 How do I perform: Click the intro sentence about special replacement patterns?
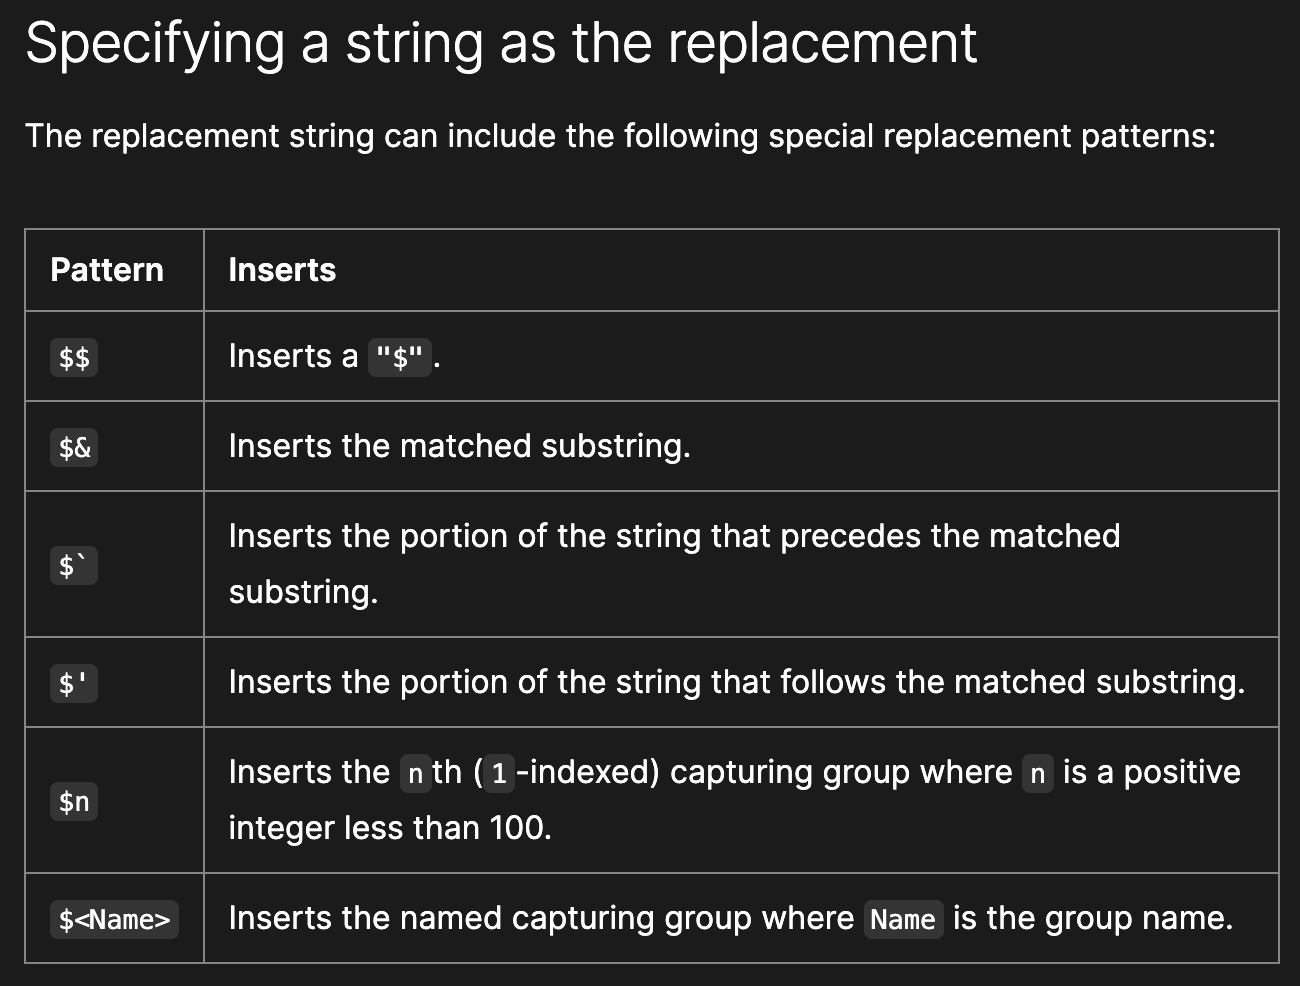(620, 135)
